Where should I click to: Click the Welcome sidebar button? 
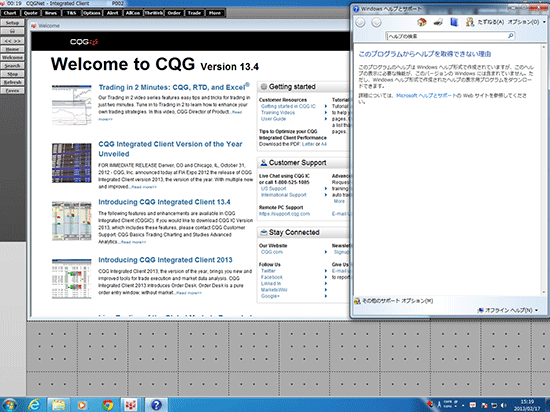coord(12,58)
